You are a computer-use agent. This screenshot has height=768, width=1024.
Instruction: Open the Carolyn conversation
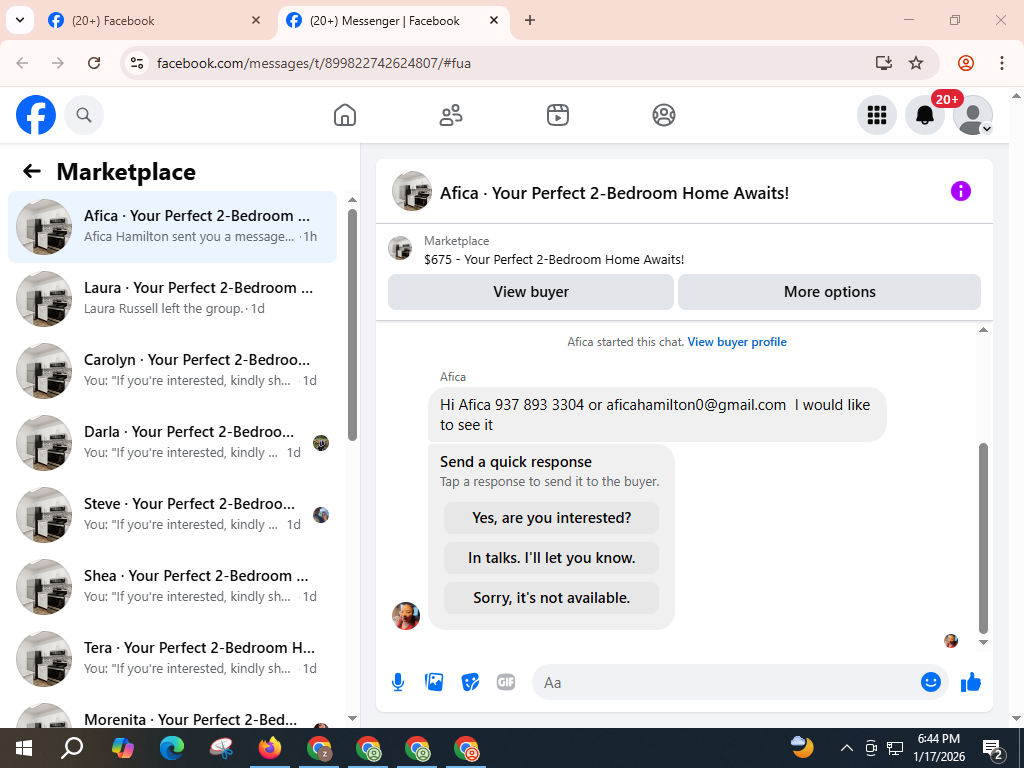point(172,370)
